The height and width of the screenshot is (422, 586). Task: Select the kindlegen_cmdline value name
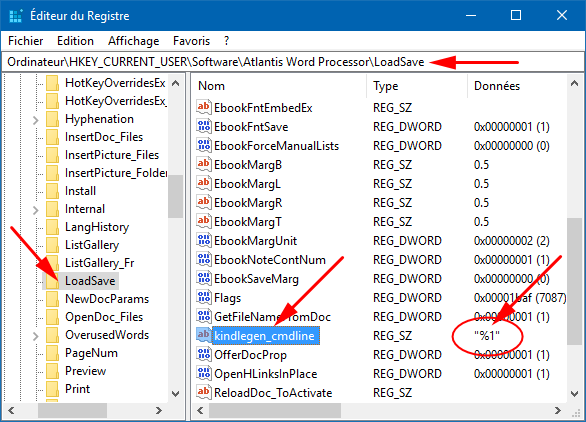pos(266,336)
